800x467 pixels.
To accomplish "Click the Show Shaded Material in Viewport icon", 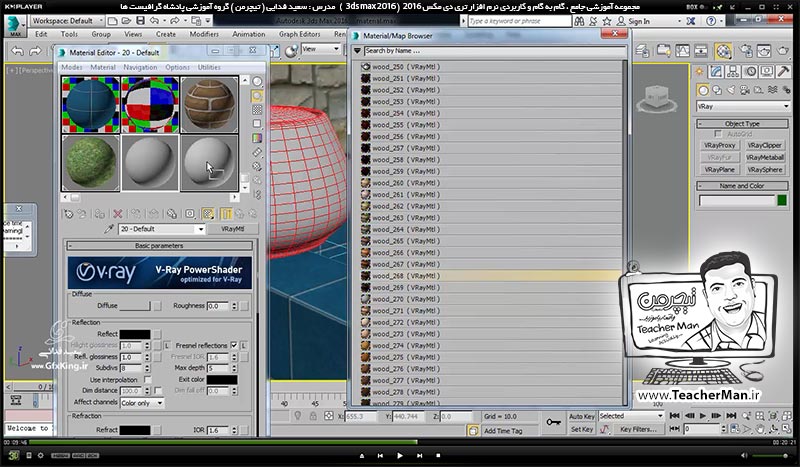I will (208, 214).
